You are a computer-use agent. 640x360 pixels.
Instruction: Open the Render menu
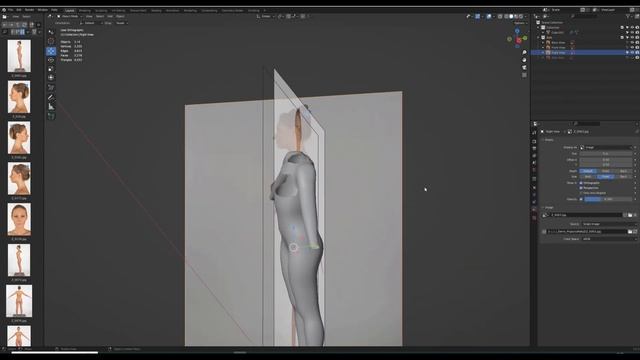pyautogui.click(x=29, y=10)
